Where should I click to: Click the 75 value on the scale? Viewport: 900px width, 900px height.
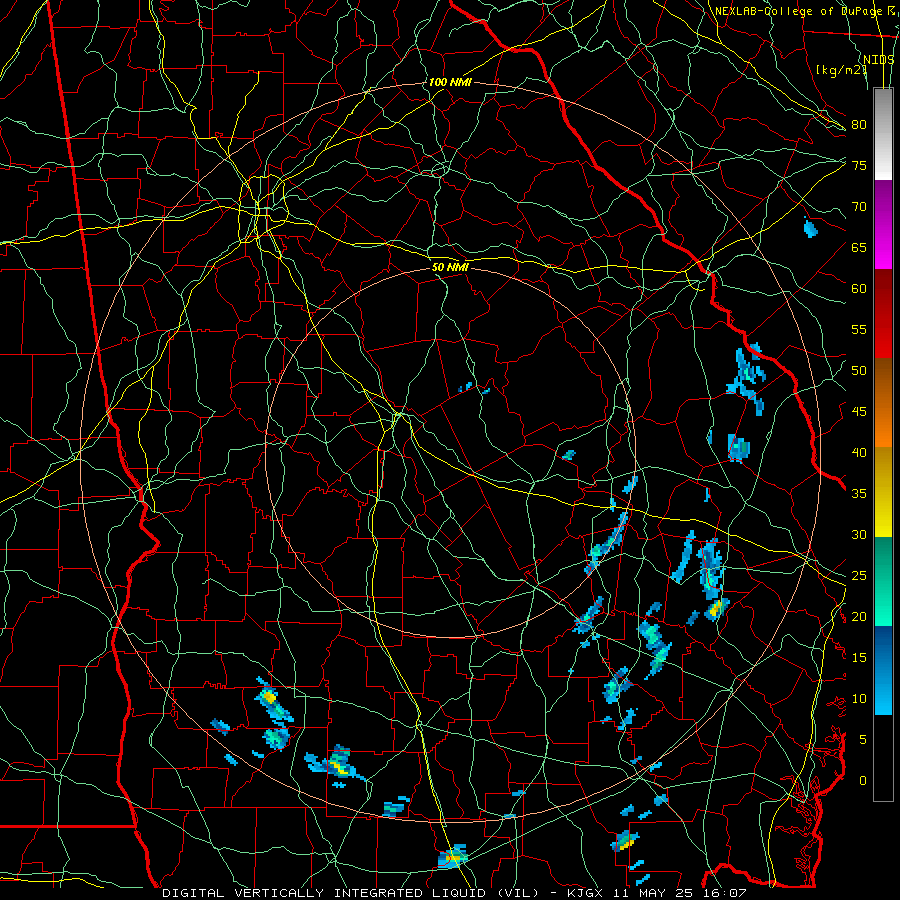click(x=859, y=165)
